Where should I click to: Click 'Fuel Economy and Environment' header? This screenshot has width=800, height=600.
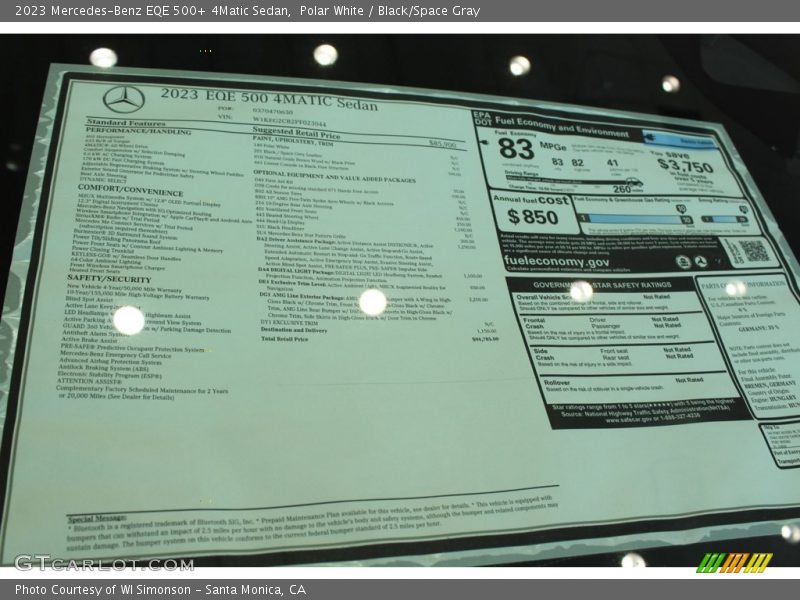(x=562, y=127)
